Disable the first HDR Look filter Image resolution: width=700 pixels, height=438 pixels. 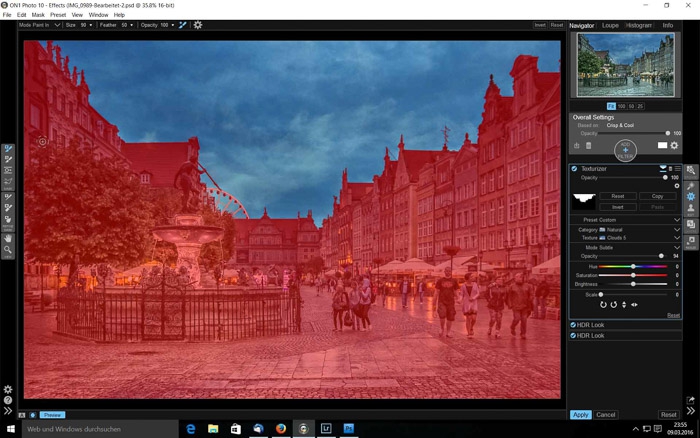574,325
